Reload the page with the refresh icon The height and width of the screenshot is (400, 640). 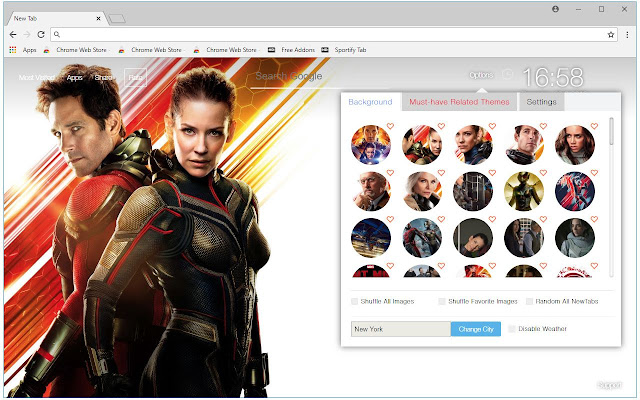tap(41, 35)
